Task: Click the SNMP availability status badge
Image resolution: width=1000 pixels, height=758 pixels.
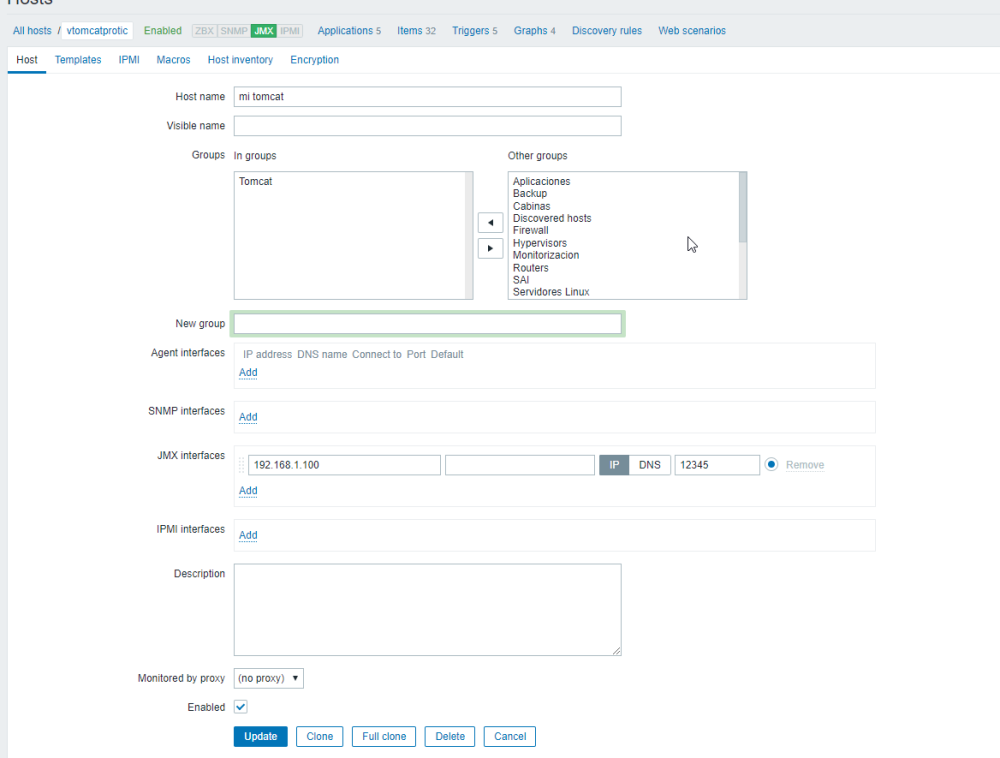Action: [233, 31]
